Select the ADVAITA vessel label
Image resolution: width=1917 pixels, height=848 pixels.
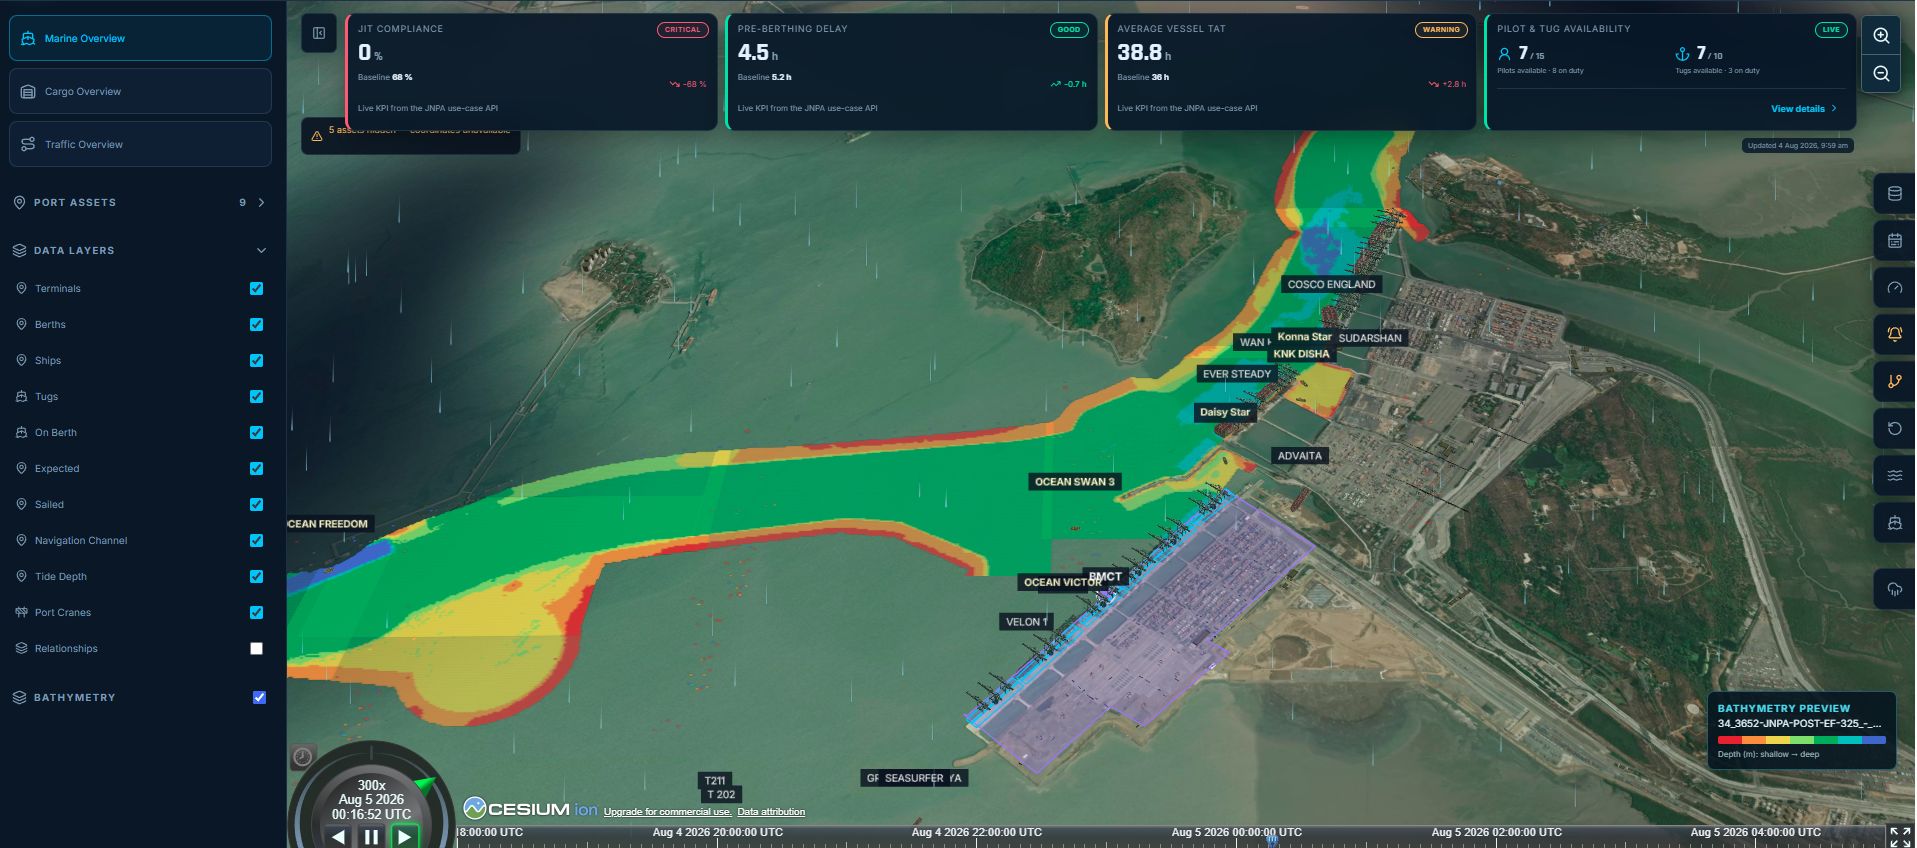coord(1300,456)
